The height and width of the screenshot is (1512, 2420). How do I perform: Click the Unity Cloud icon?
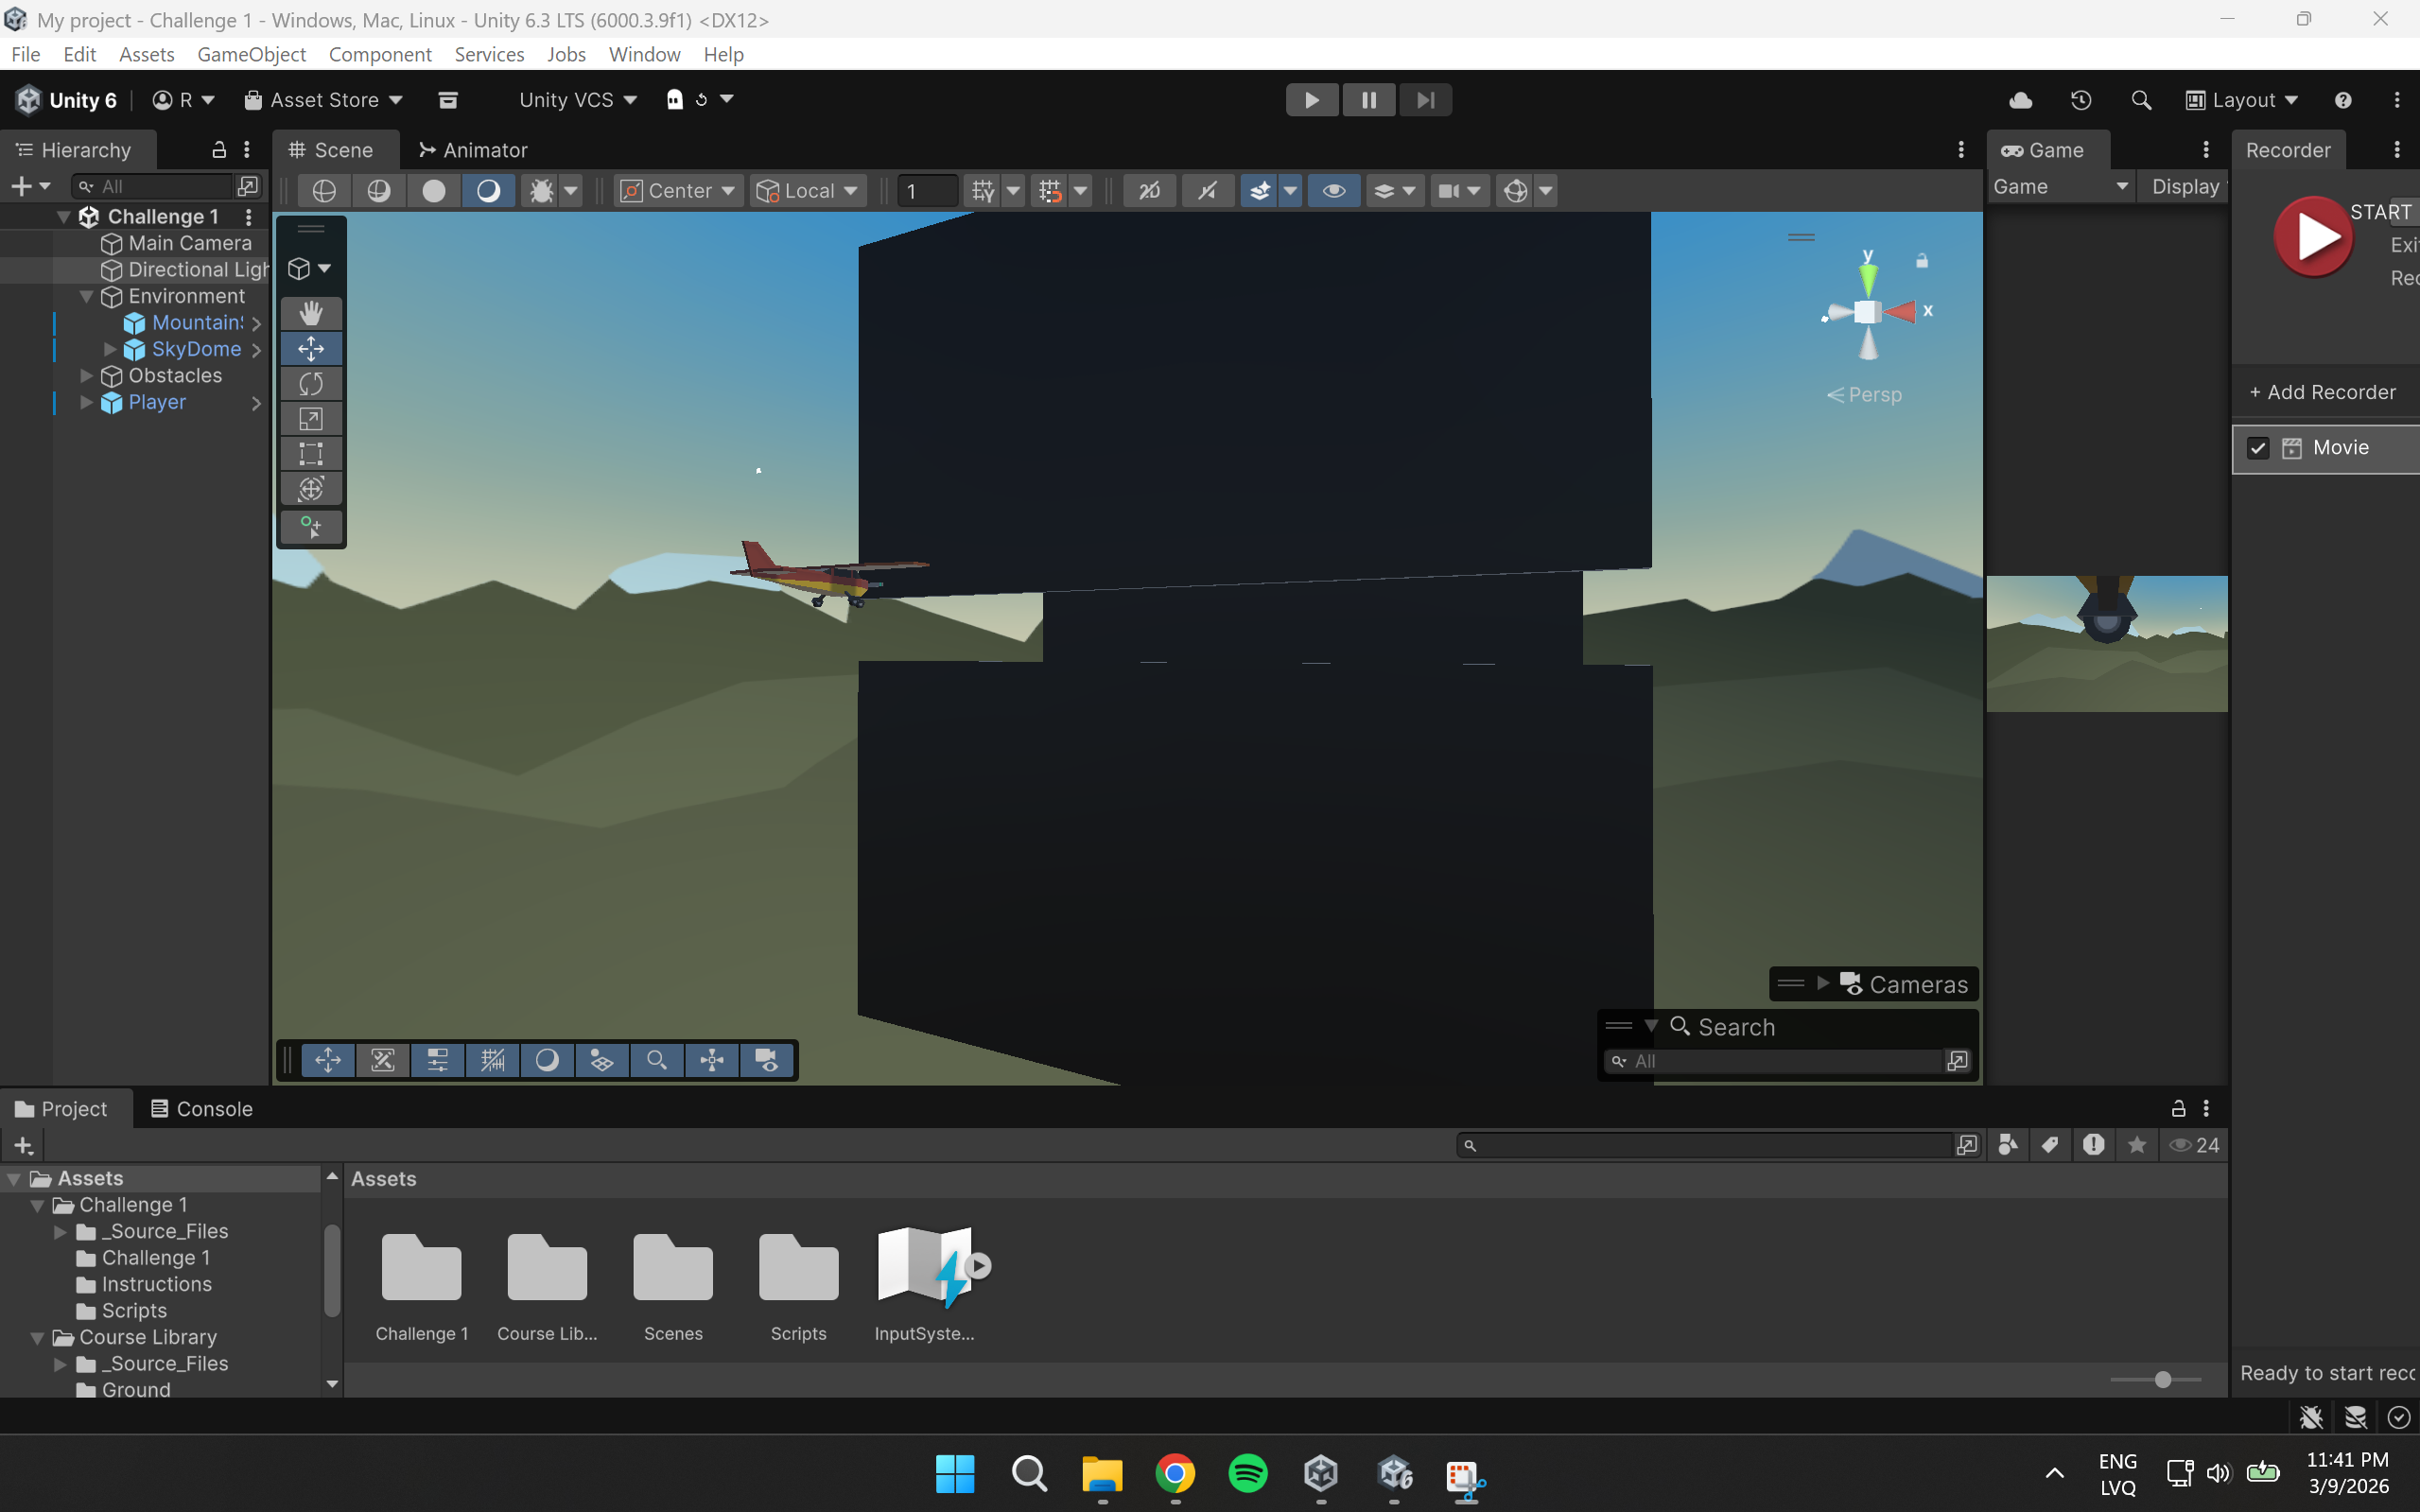coord(2020,100)
